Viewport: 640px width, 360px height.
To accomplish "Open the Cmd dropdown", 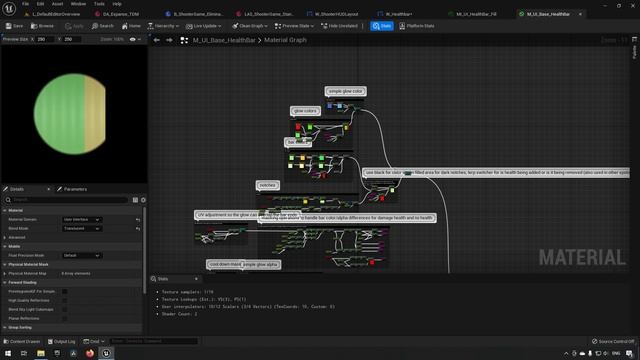I will (93, 341).
